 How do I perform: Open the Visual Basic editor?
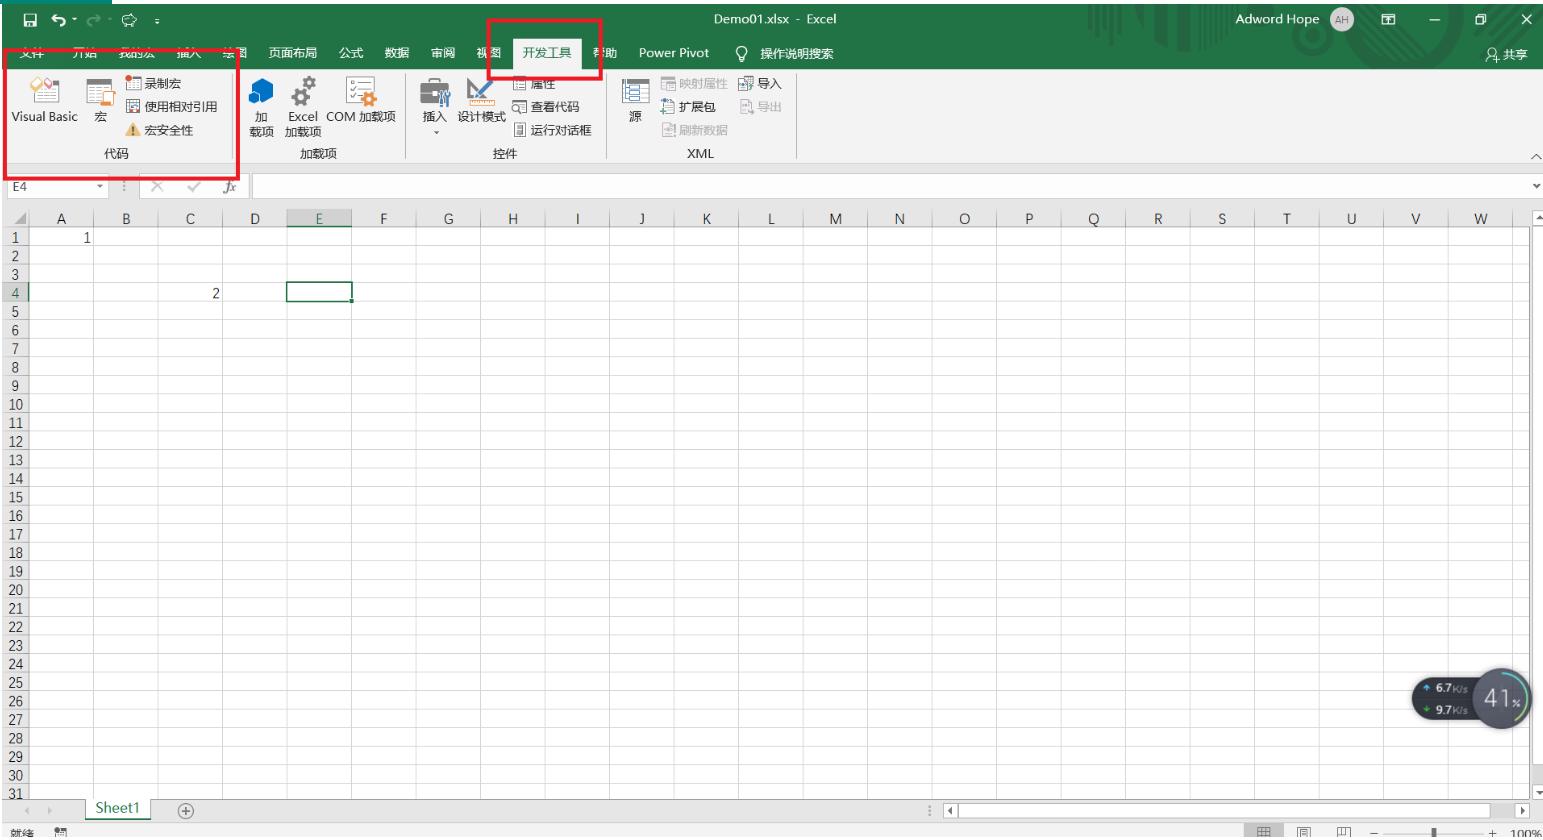pyautogui.click(x=44, y=101)
